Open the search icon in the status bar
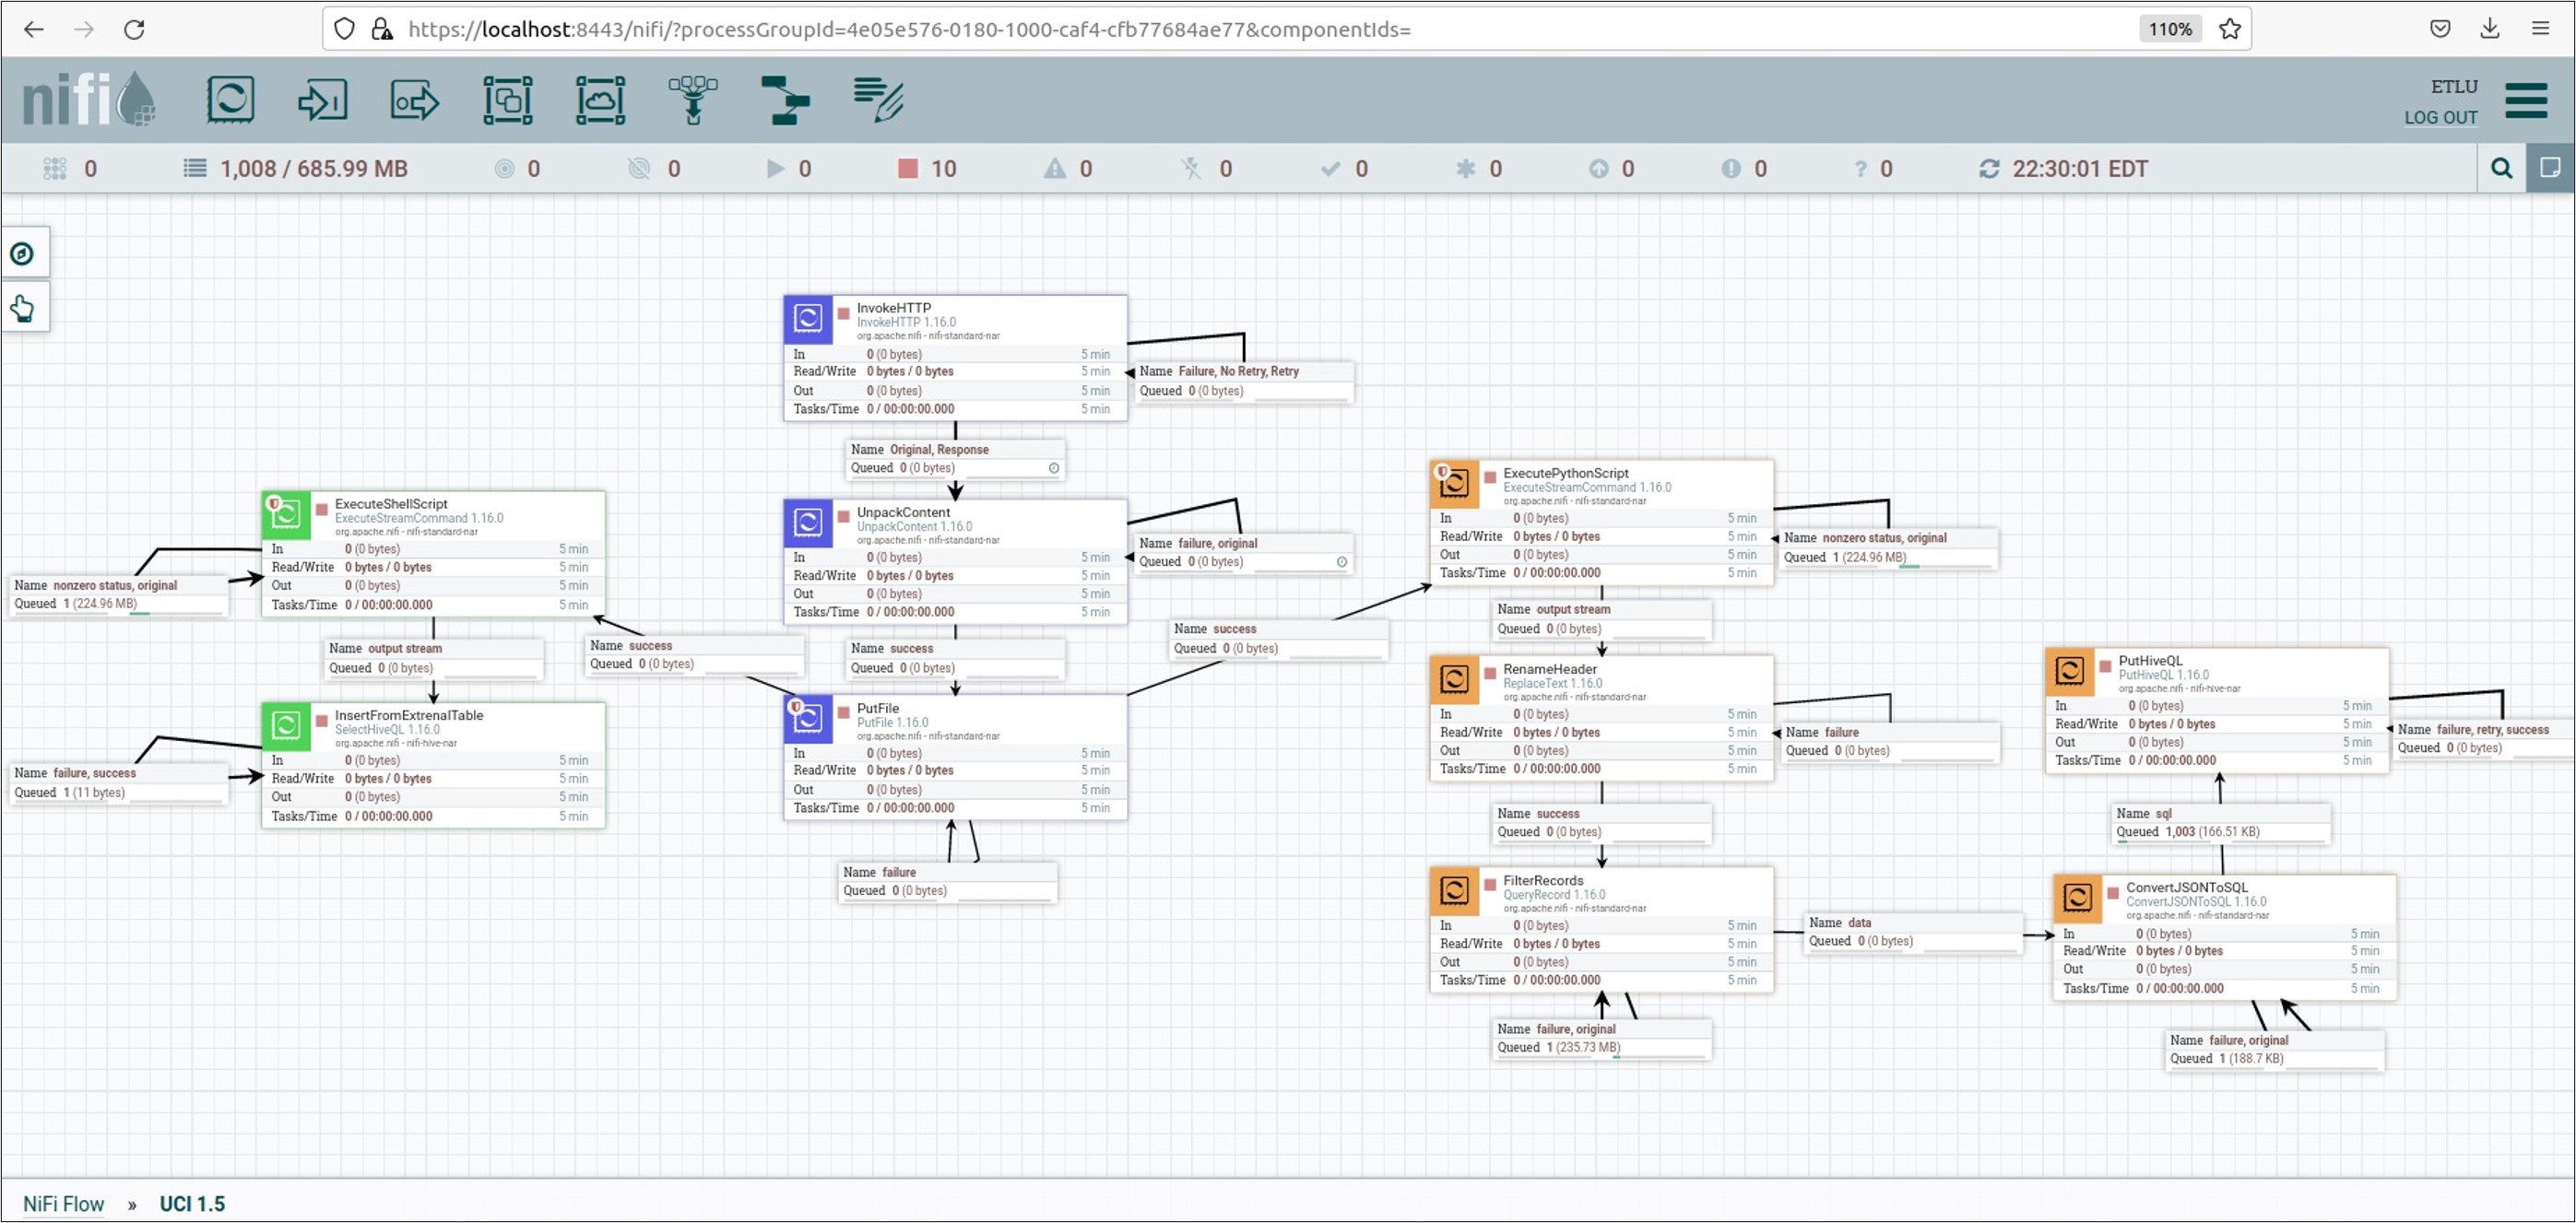2576x1223 pixels. pyautogui.click(x=2501, y=168)
